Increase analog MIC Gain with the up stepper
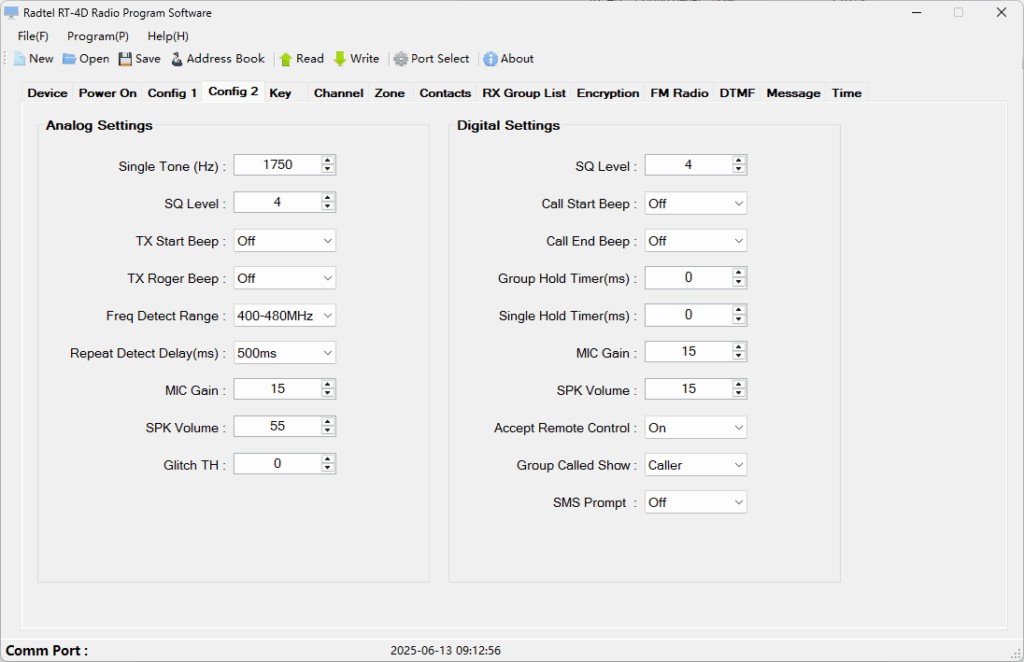 click(x=327, y=384)
